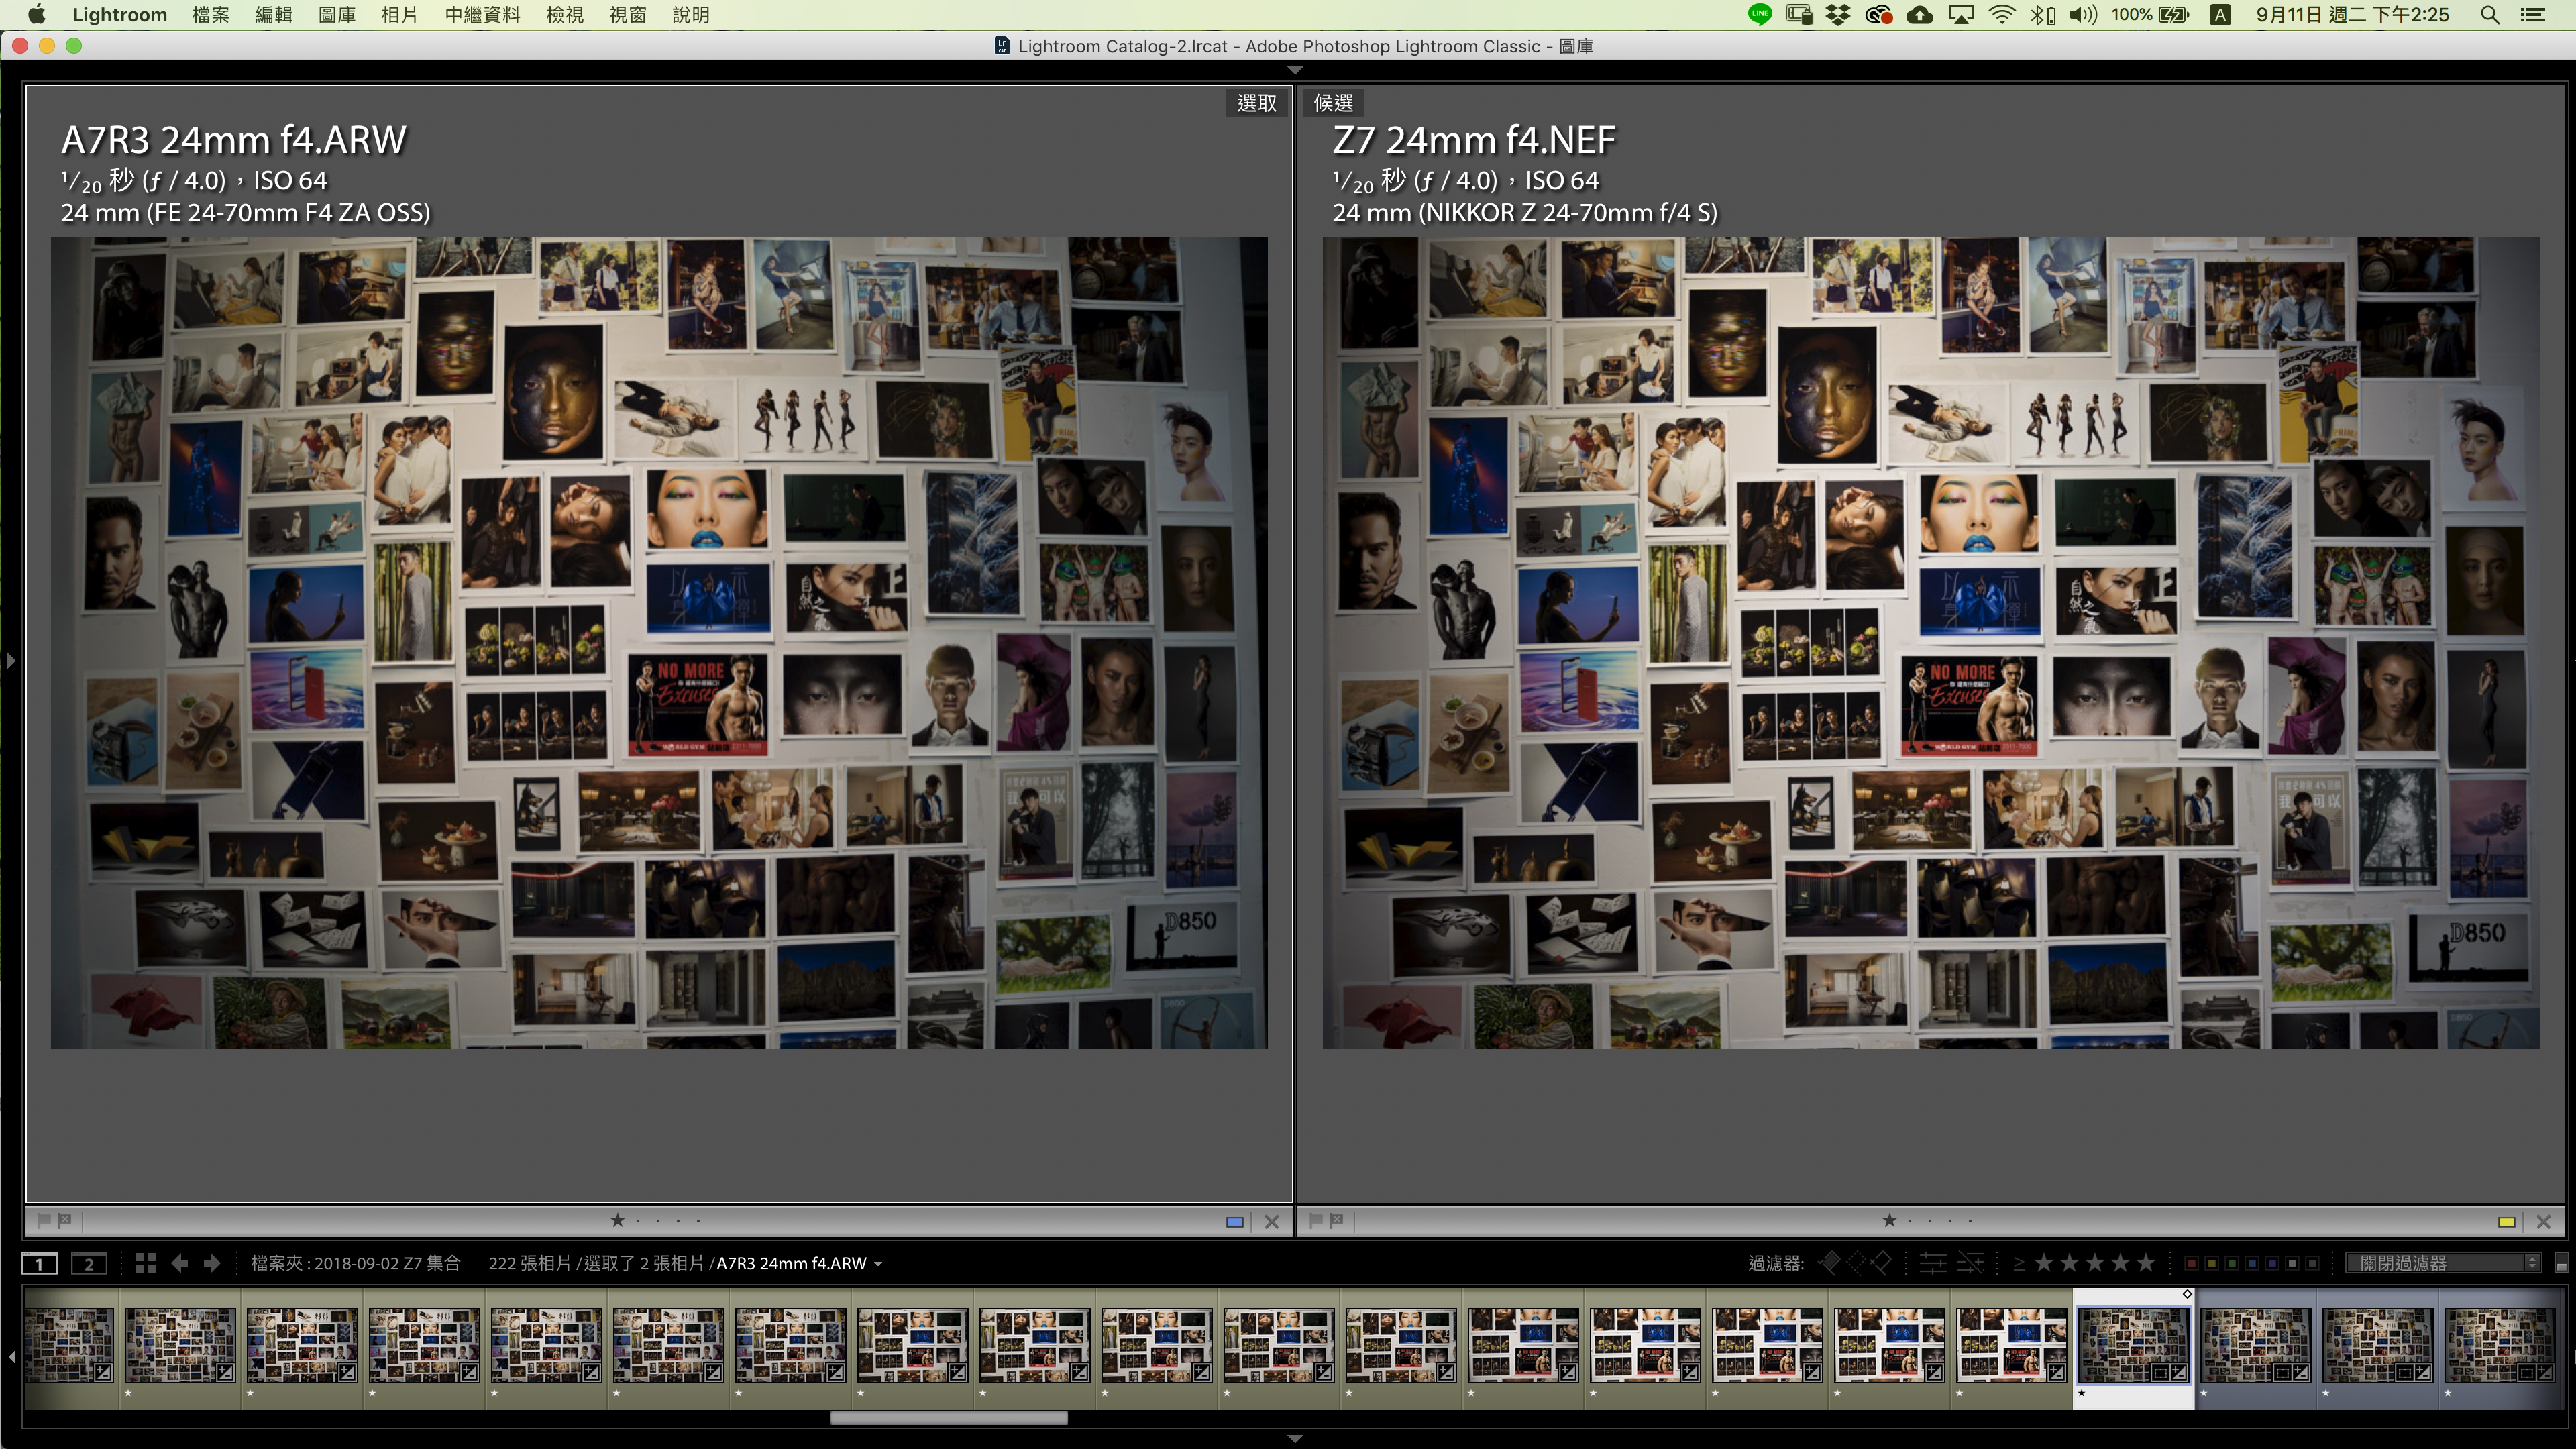The height and width of the screenshot is (1449, 2576).
Task: Show the main window with button 1
Action: pyautogui.click(x=40, y=1263)
